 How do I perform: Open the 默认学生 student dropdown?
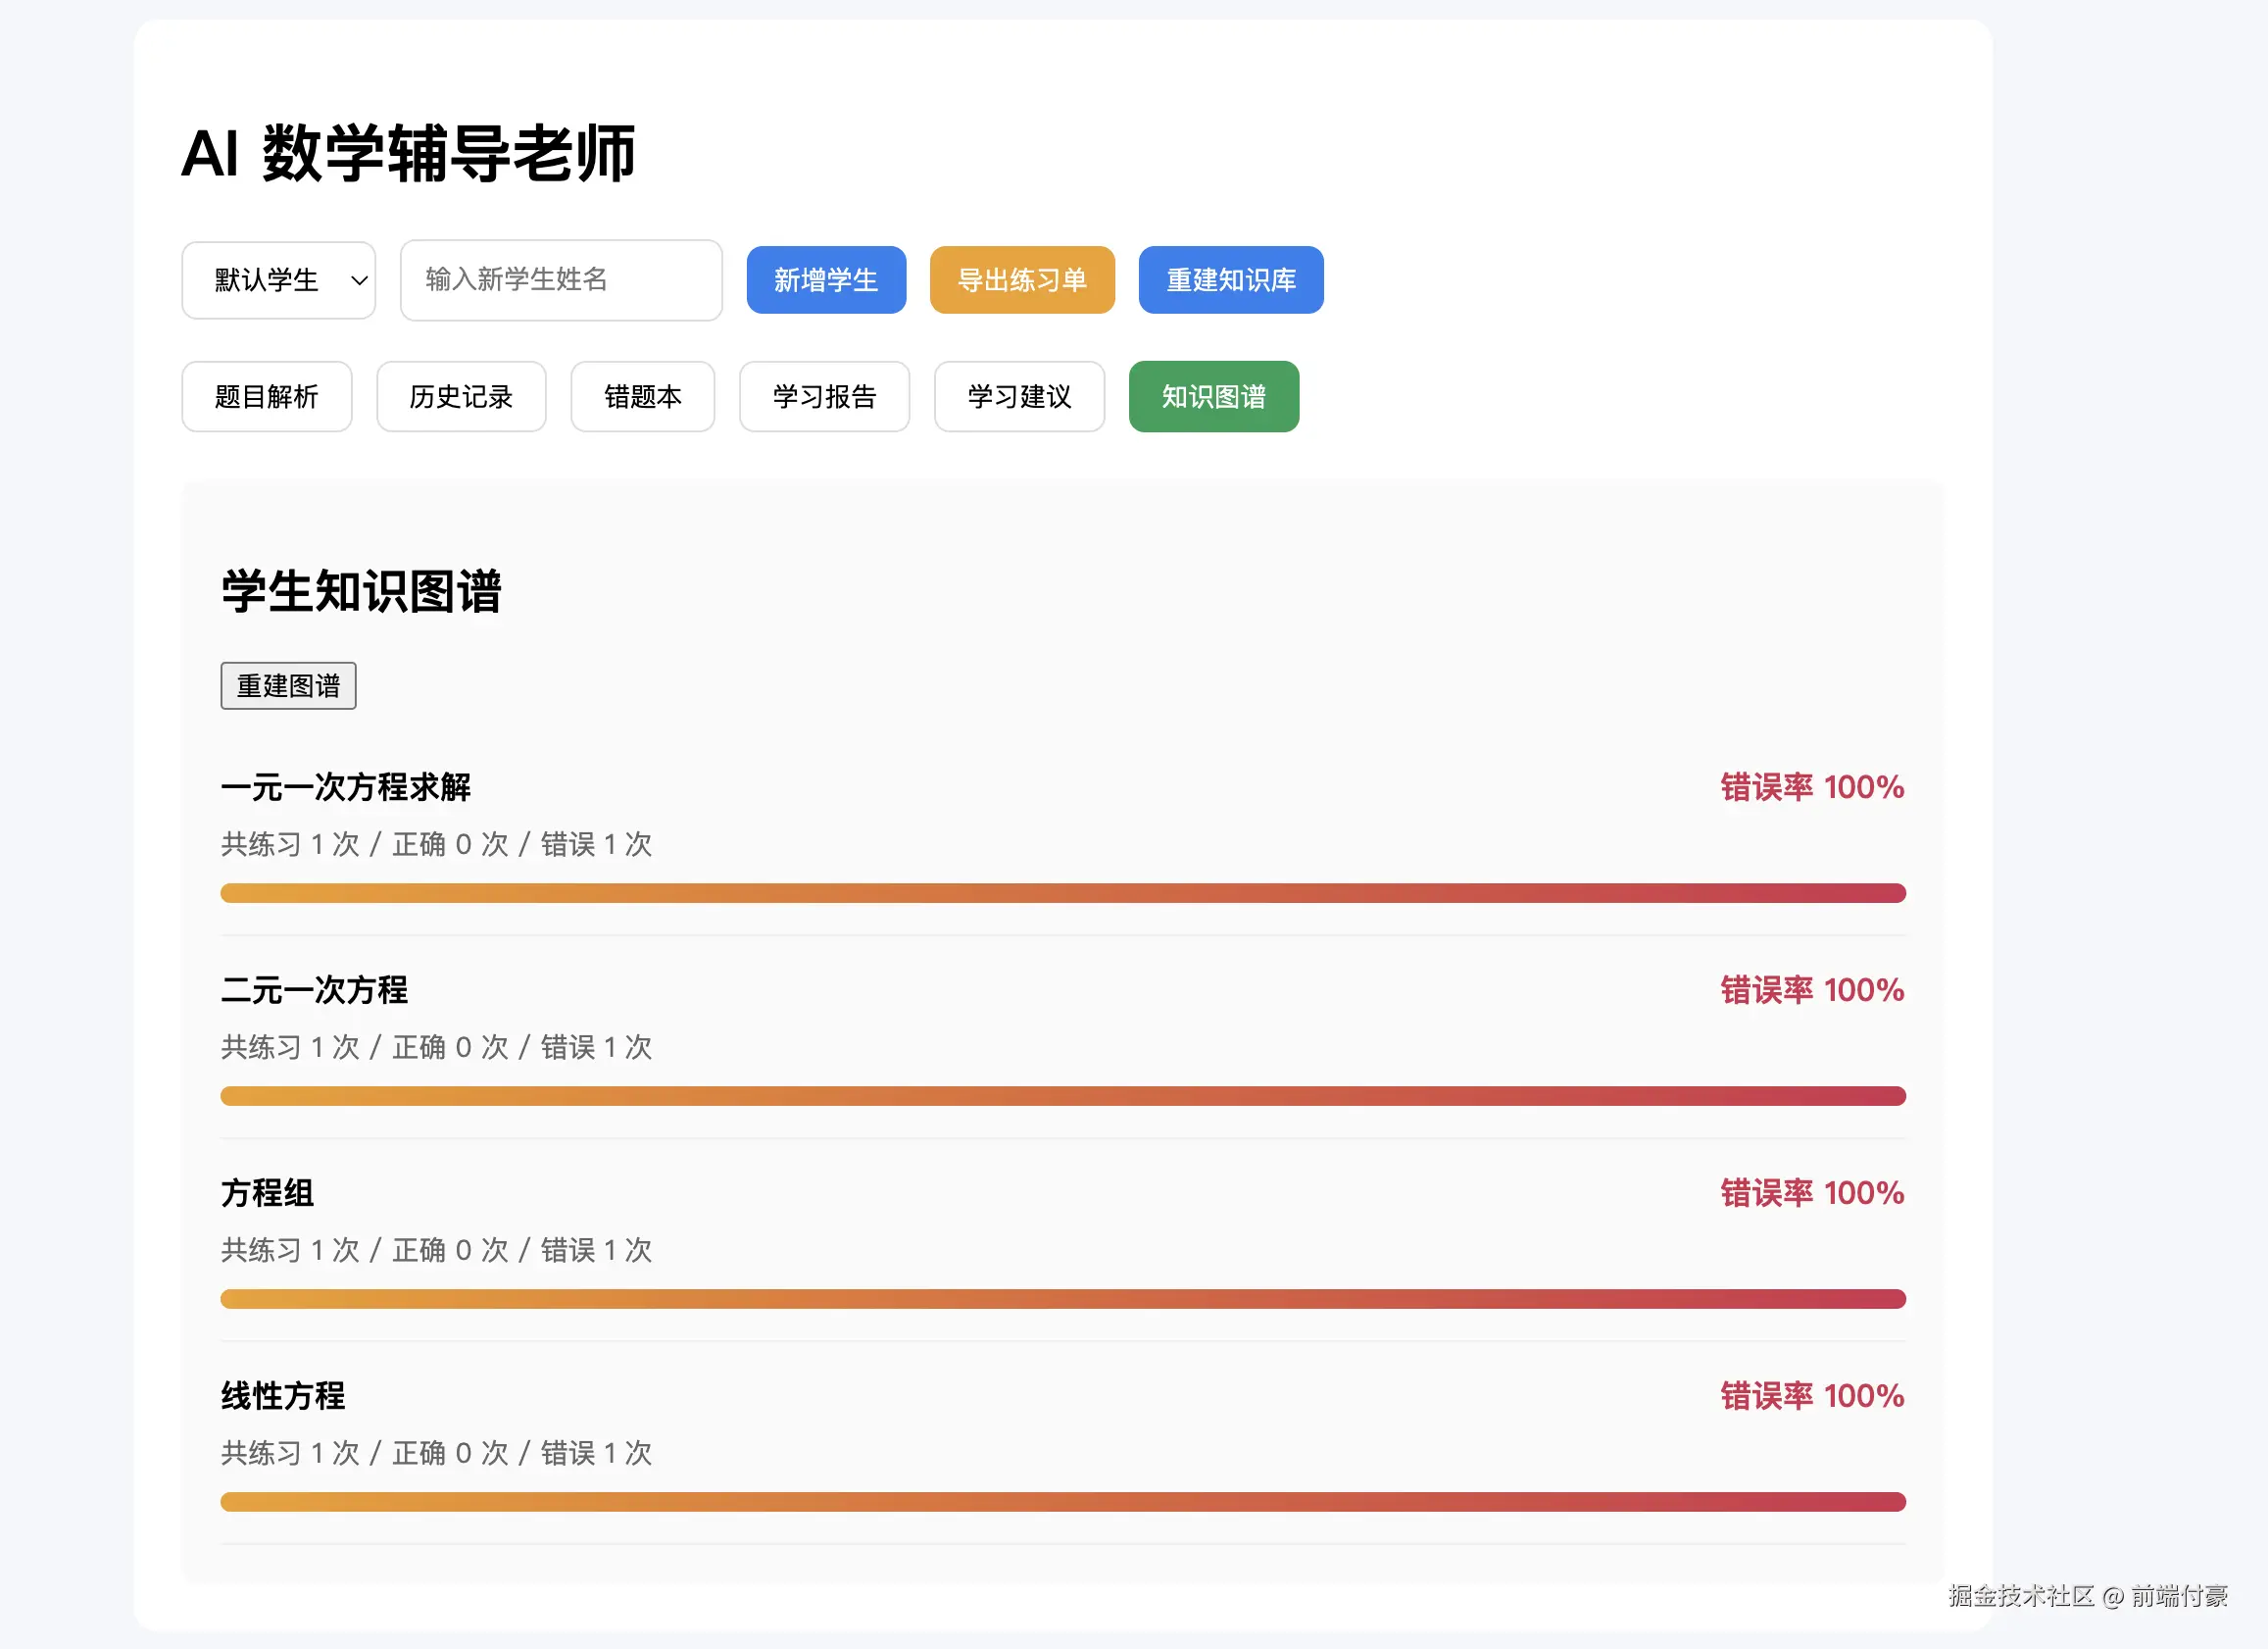coord(278,280)
